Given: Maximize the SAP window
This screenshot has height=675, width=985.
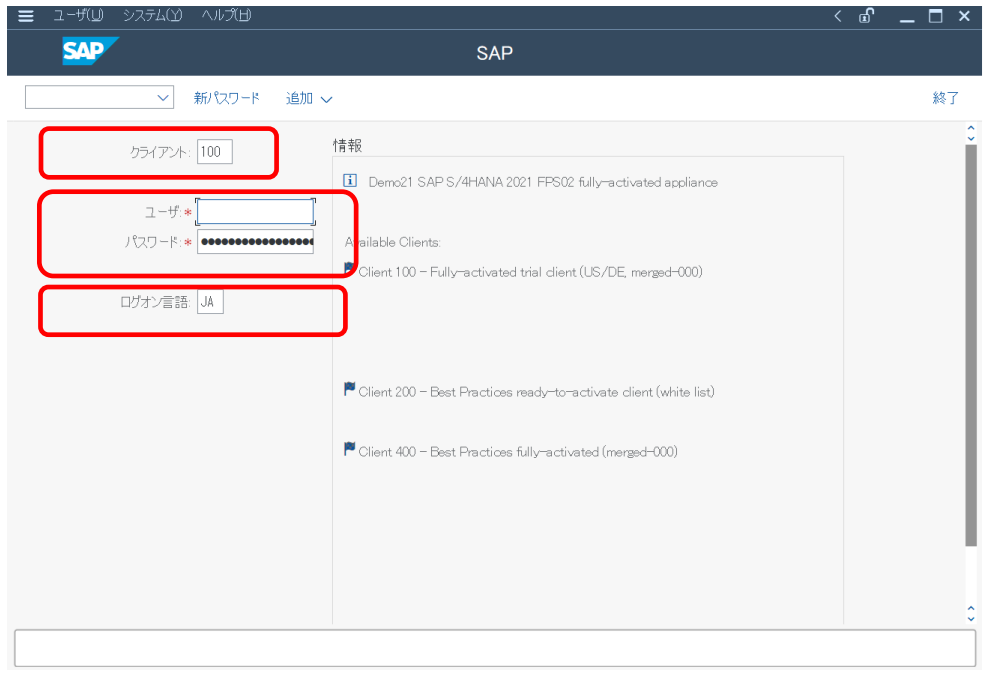Looking at the screenshot, I should click(x=935, y=16).
